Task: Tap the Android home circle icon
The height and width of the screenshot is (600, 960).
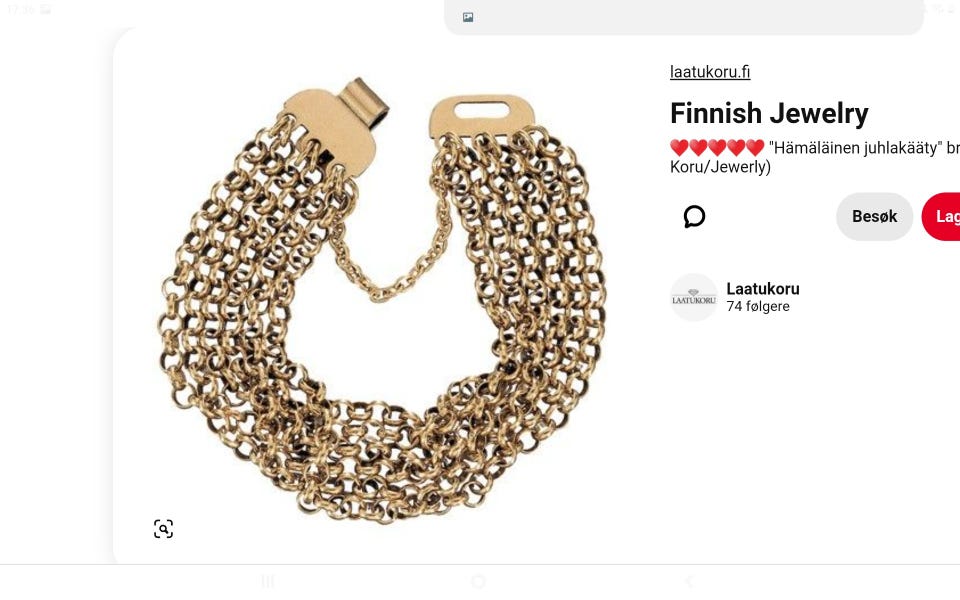Action: [x=479, y=582]
